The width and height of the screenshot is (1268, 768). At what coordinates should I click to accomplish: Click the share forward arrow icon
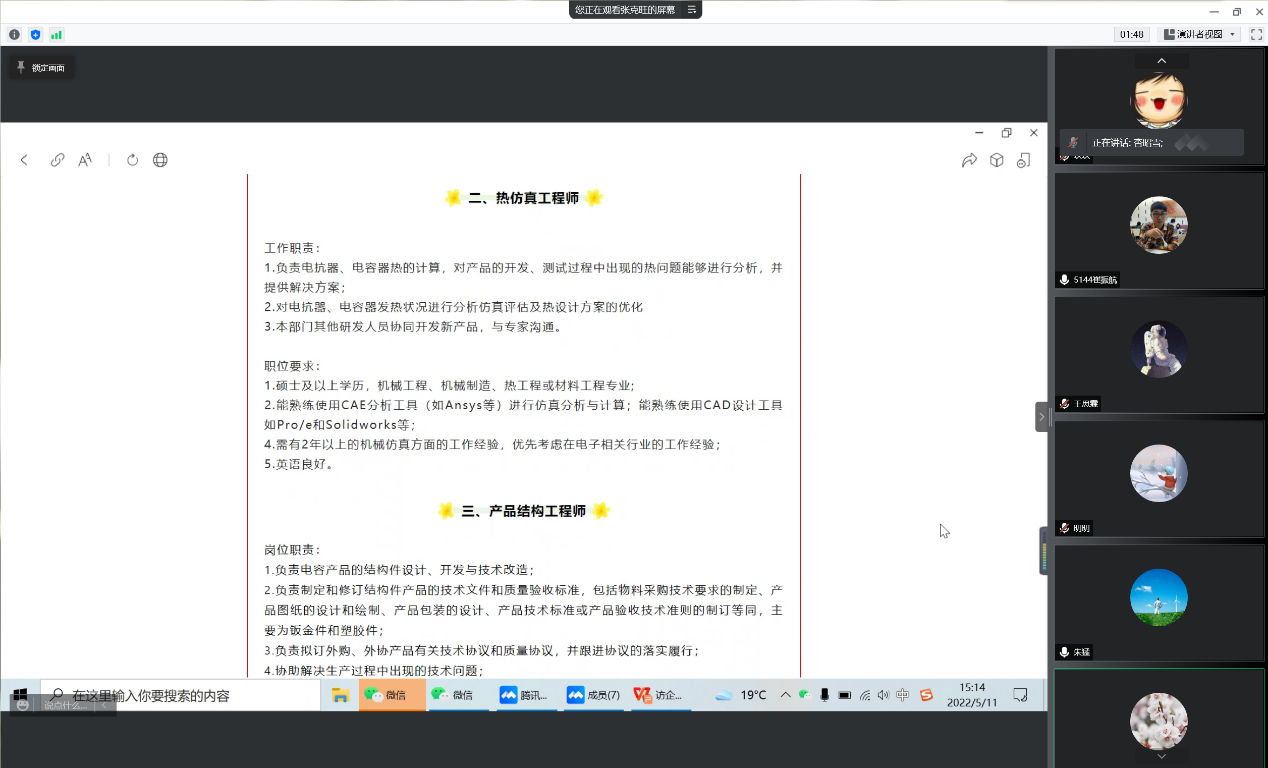[969, 160]
